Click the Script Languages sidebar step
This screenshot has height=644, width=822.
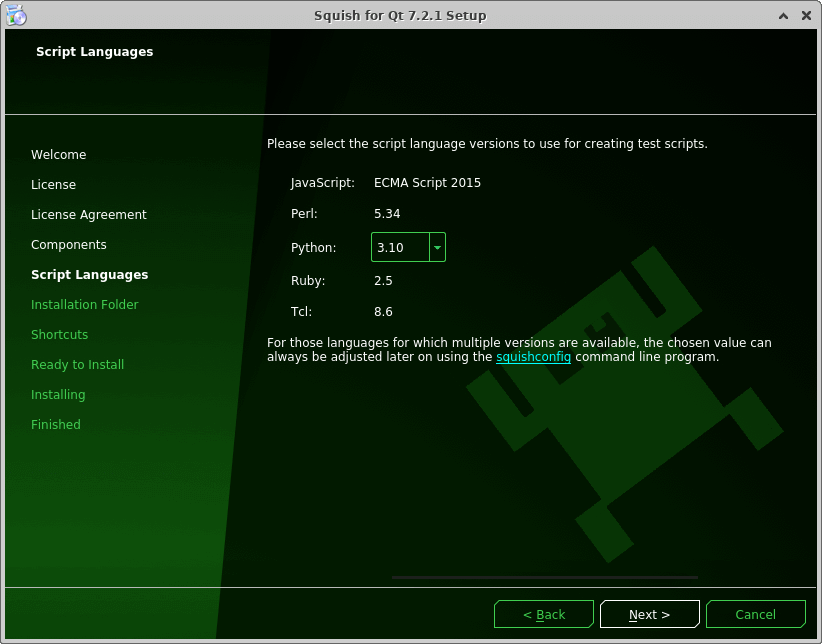[89, 275]
